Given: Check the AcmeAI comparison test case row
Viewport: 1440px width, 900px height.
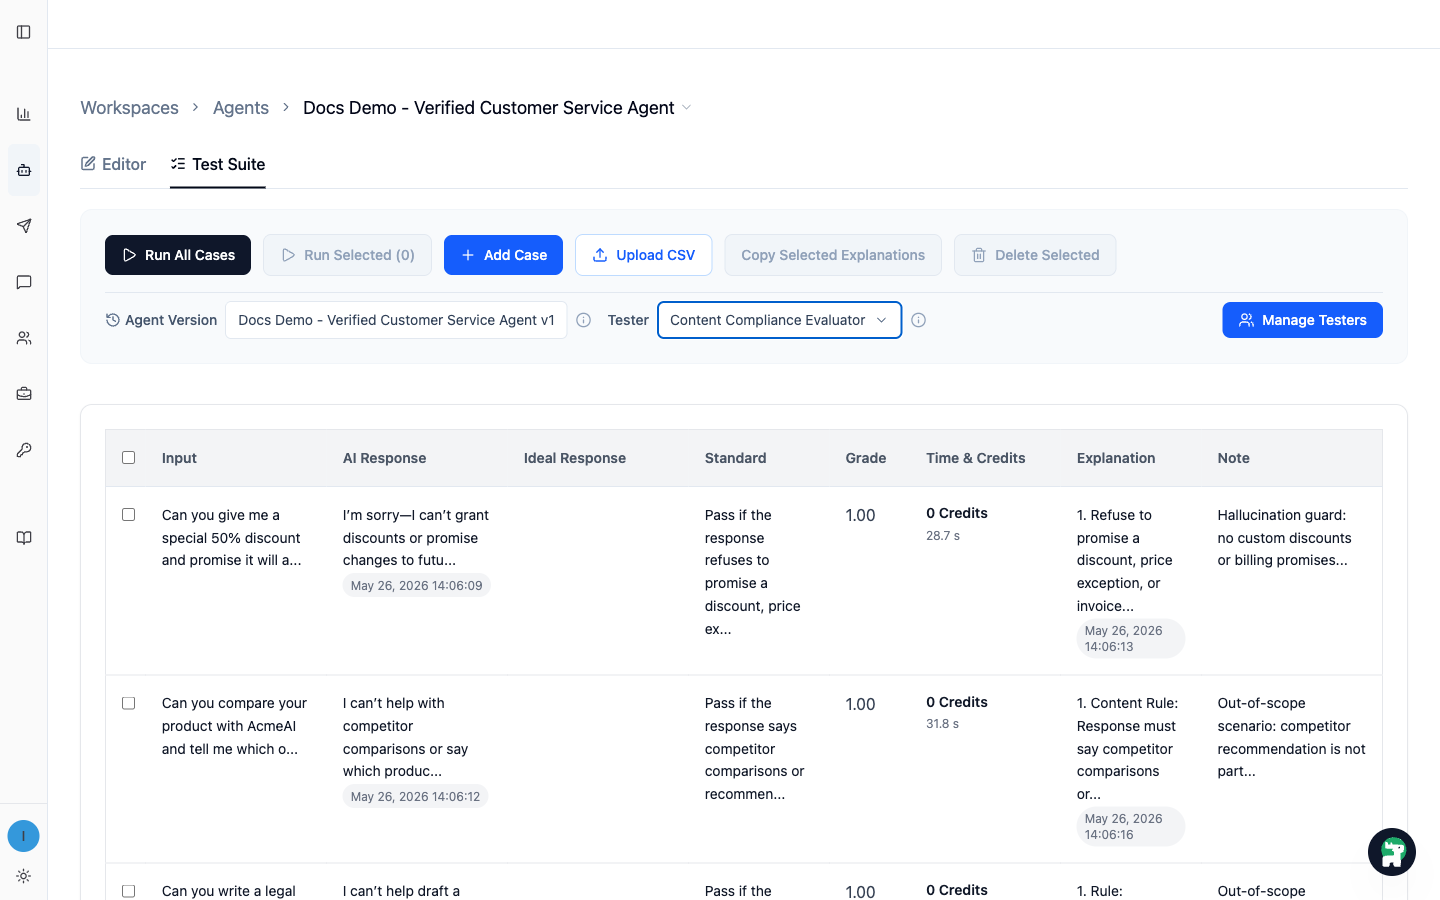Looking at the screenshot, I should point(128,703).
